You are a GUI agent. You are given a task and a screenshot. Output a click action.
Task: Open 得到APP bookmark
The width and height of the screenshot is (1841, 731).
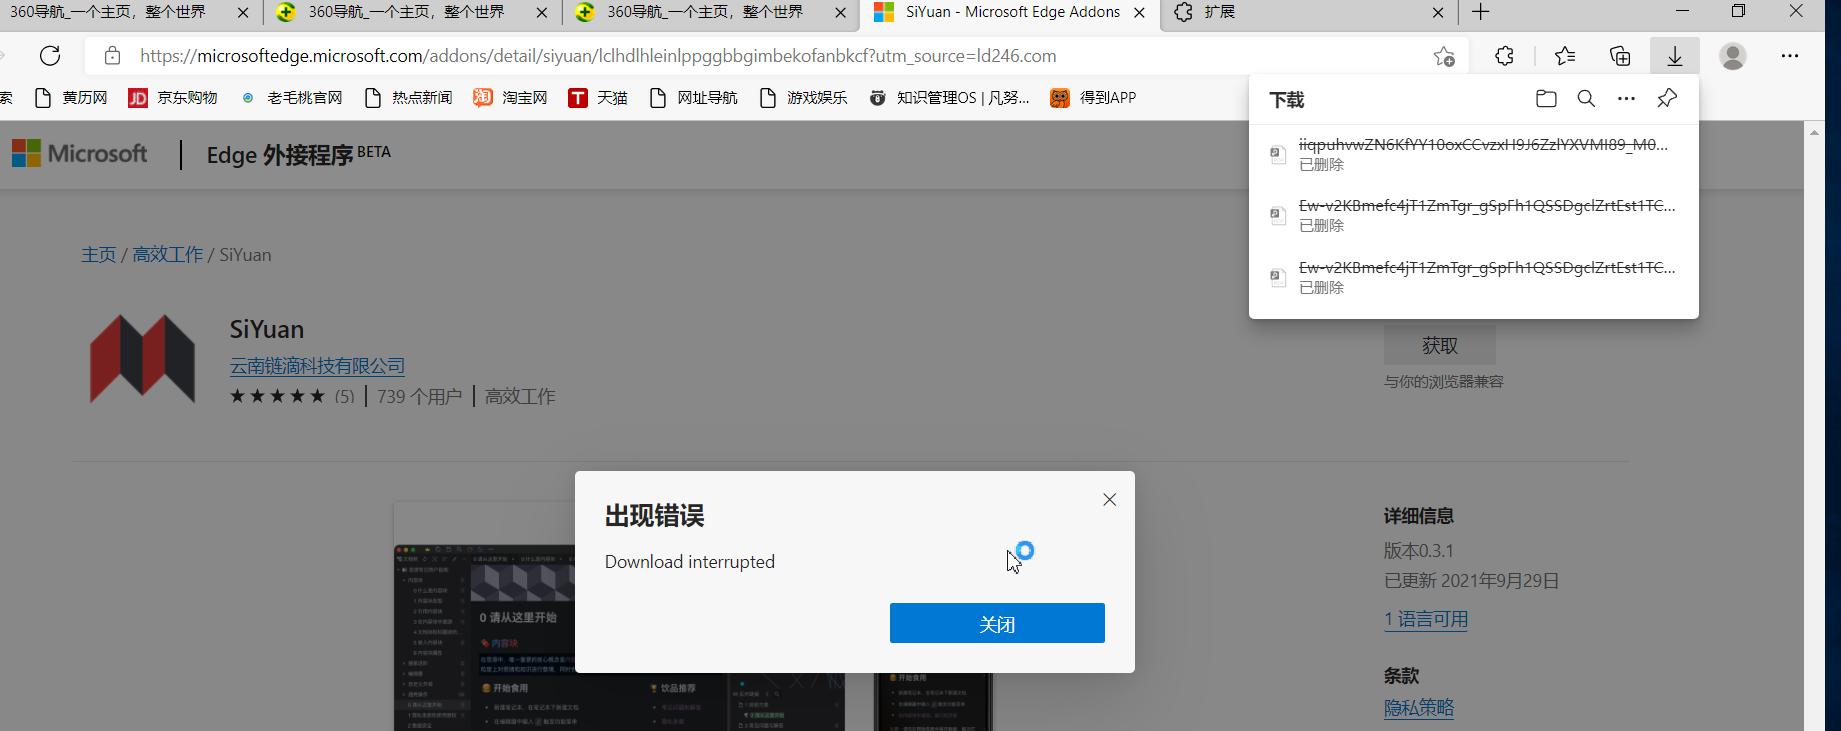(1093, 98)
